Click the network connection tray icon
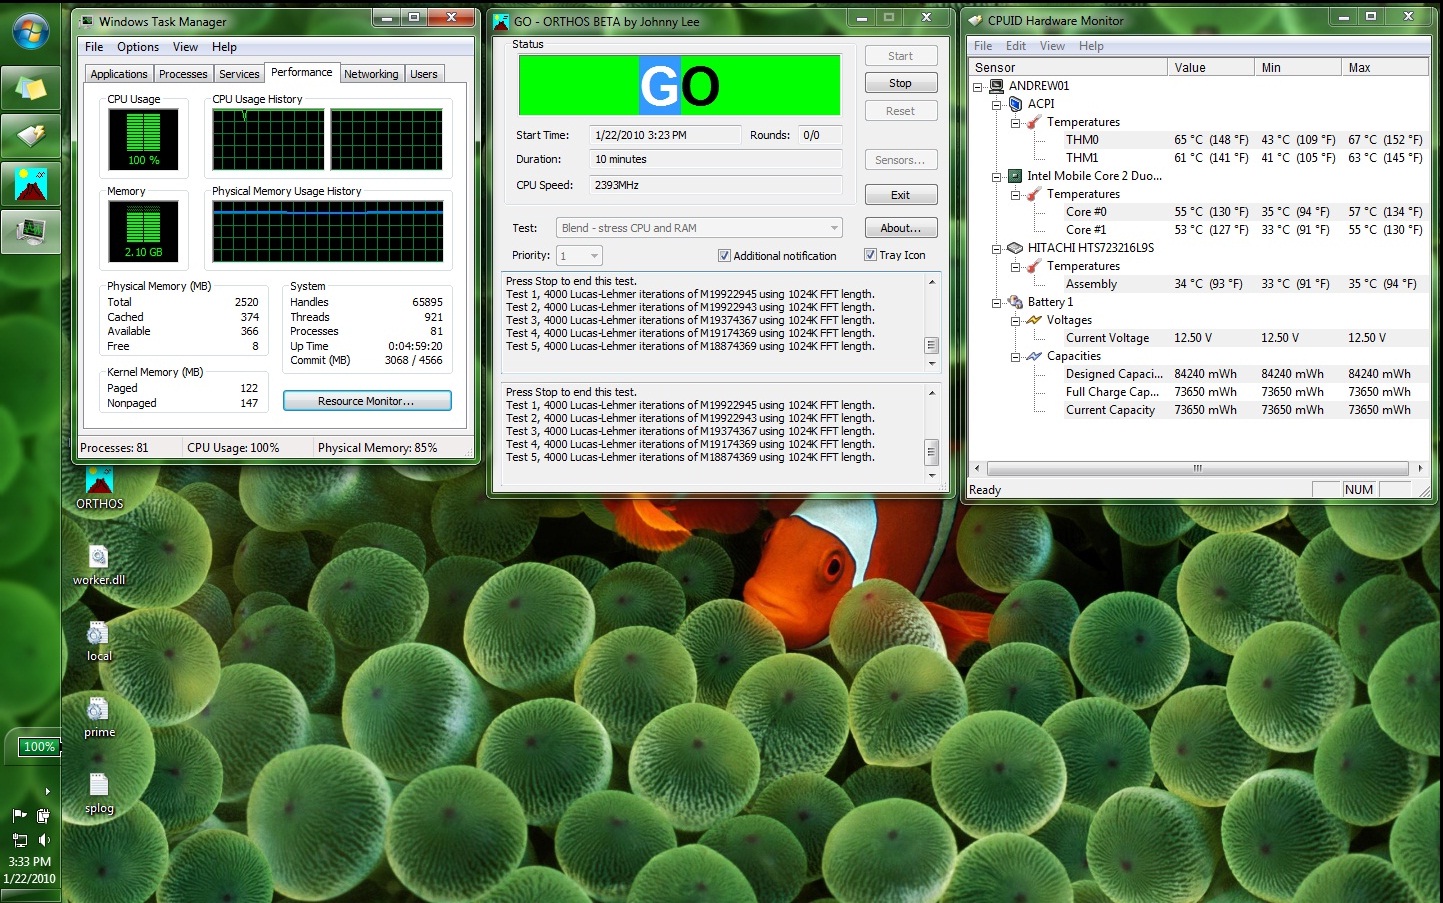 click(x=19, y=840)
